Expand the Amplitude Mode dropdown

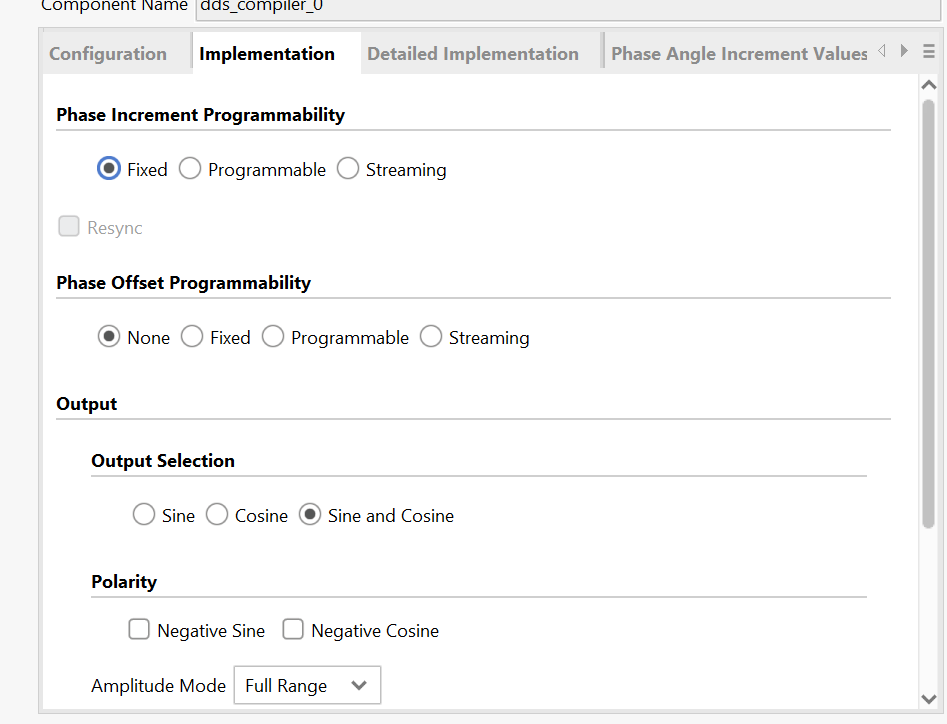click(307, 686)
